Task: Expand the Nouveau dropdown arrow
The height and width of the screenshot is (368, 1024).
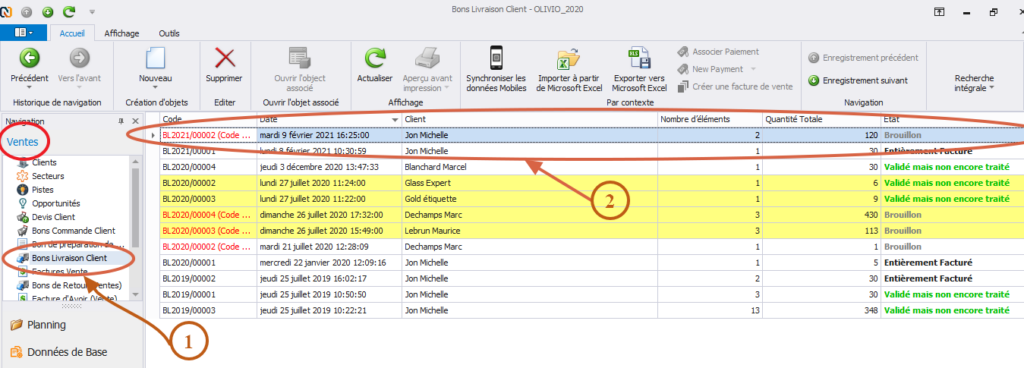Action: tap(155, 87)
